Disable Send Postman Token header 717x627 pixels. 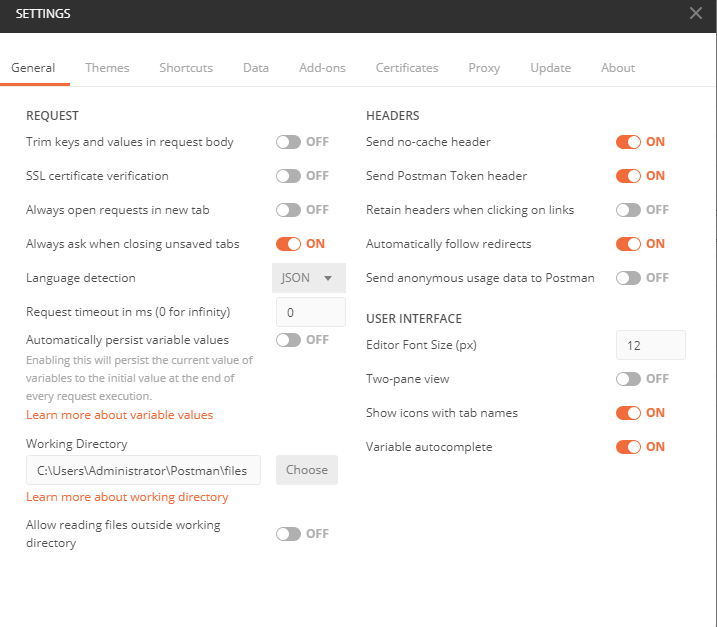click(628, 176)
